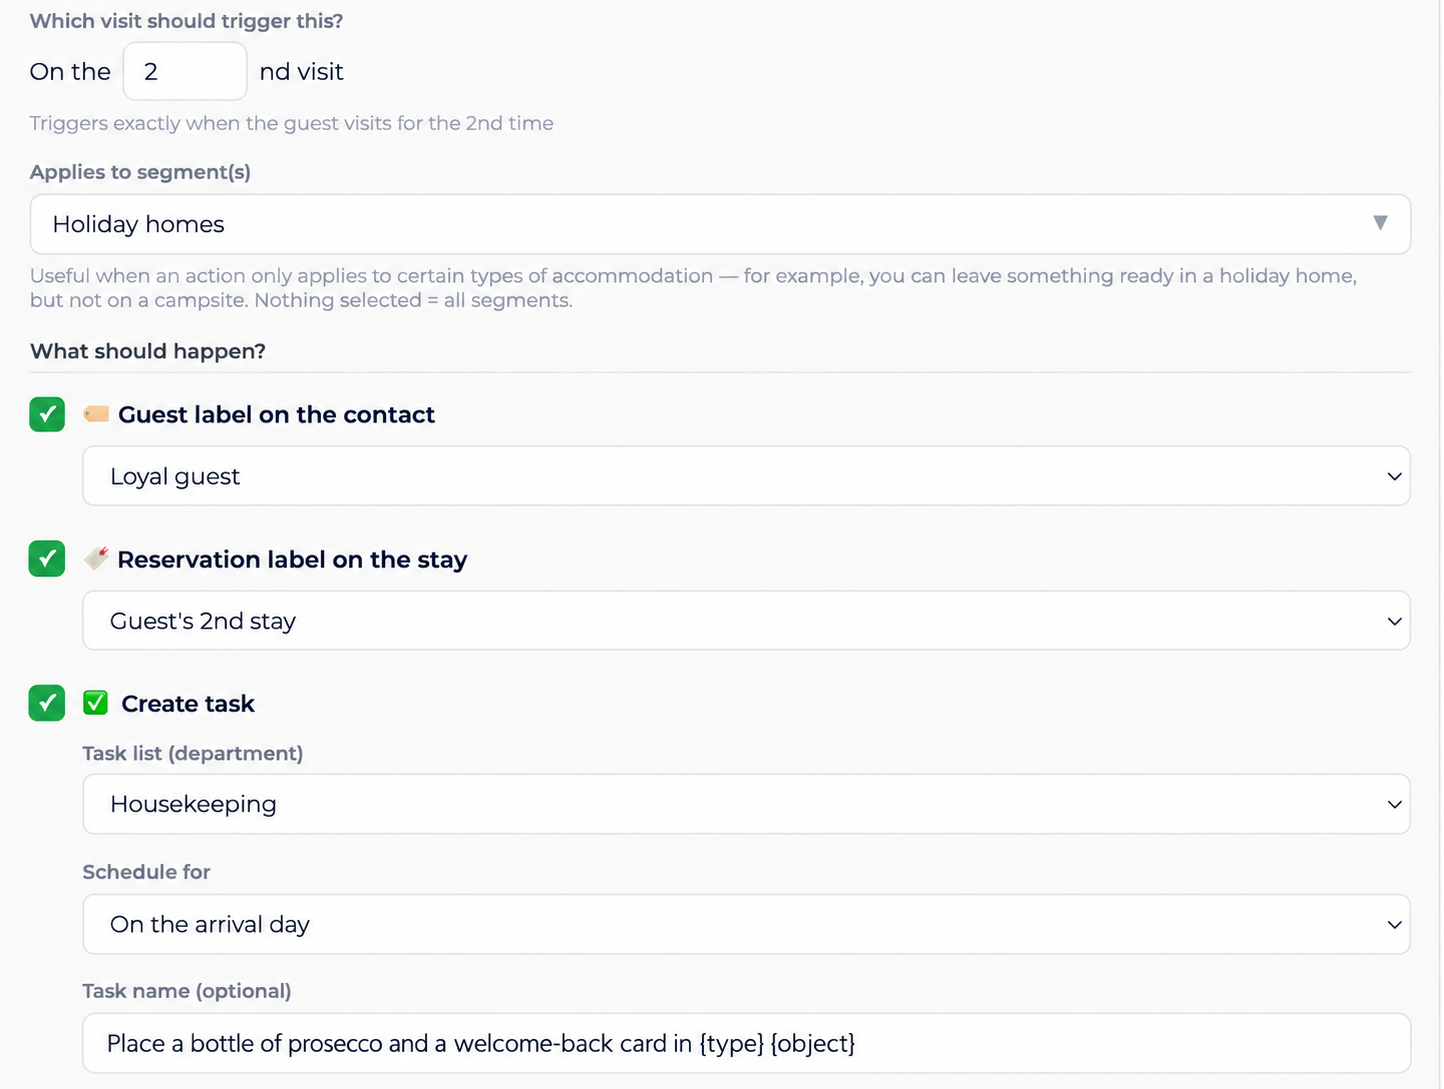Open the Applies to segment(s) dropdown
This screenshot has height=1089, width=1444.
click(720, 224)
